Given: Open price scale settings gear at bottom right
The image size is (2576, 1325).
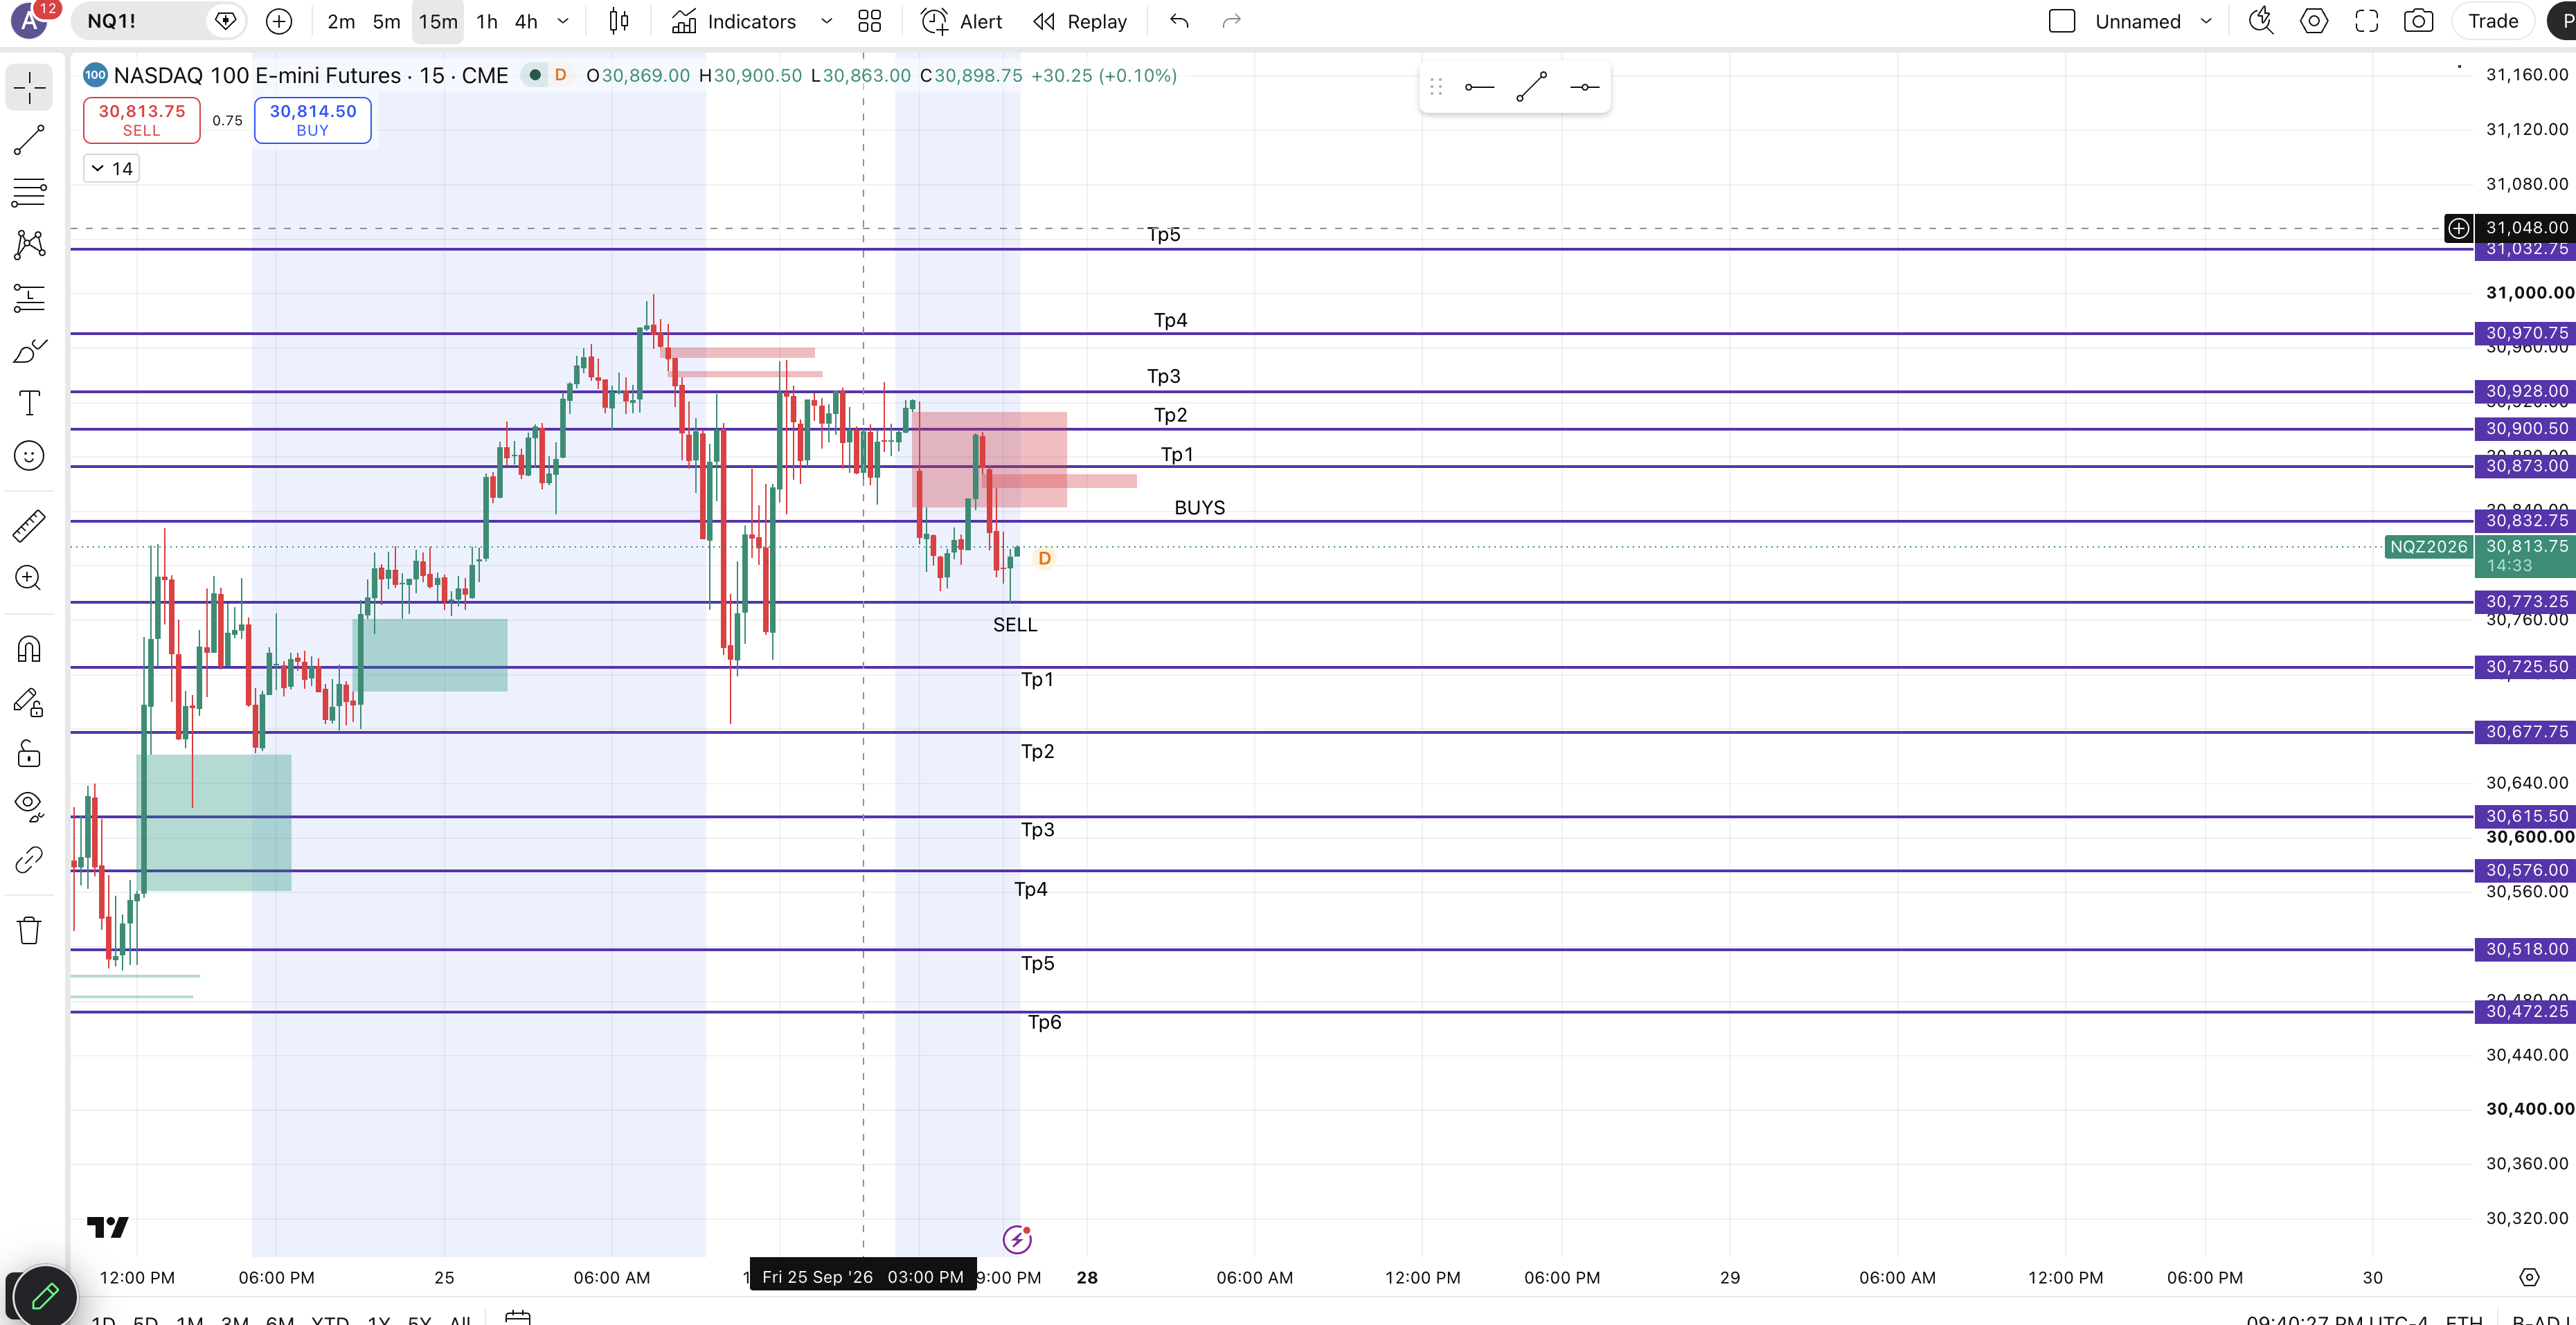Looking at the screenshot, I should pyautogui.click(x=2529, y=1277).
